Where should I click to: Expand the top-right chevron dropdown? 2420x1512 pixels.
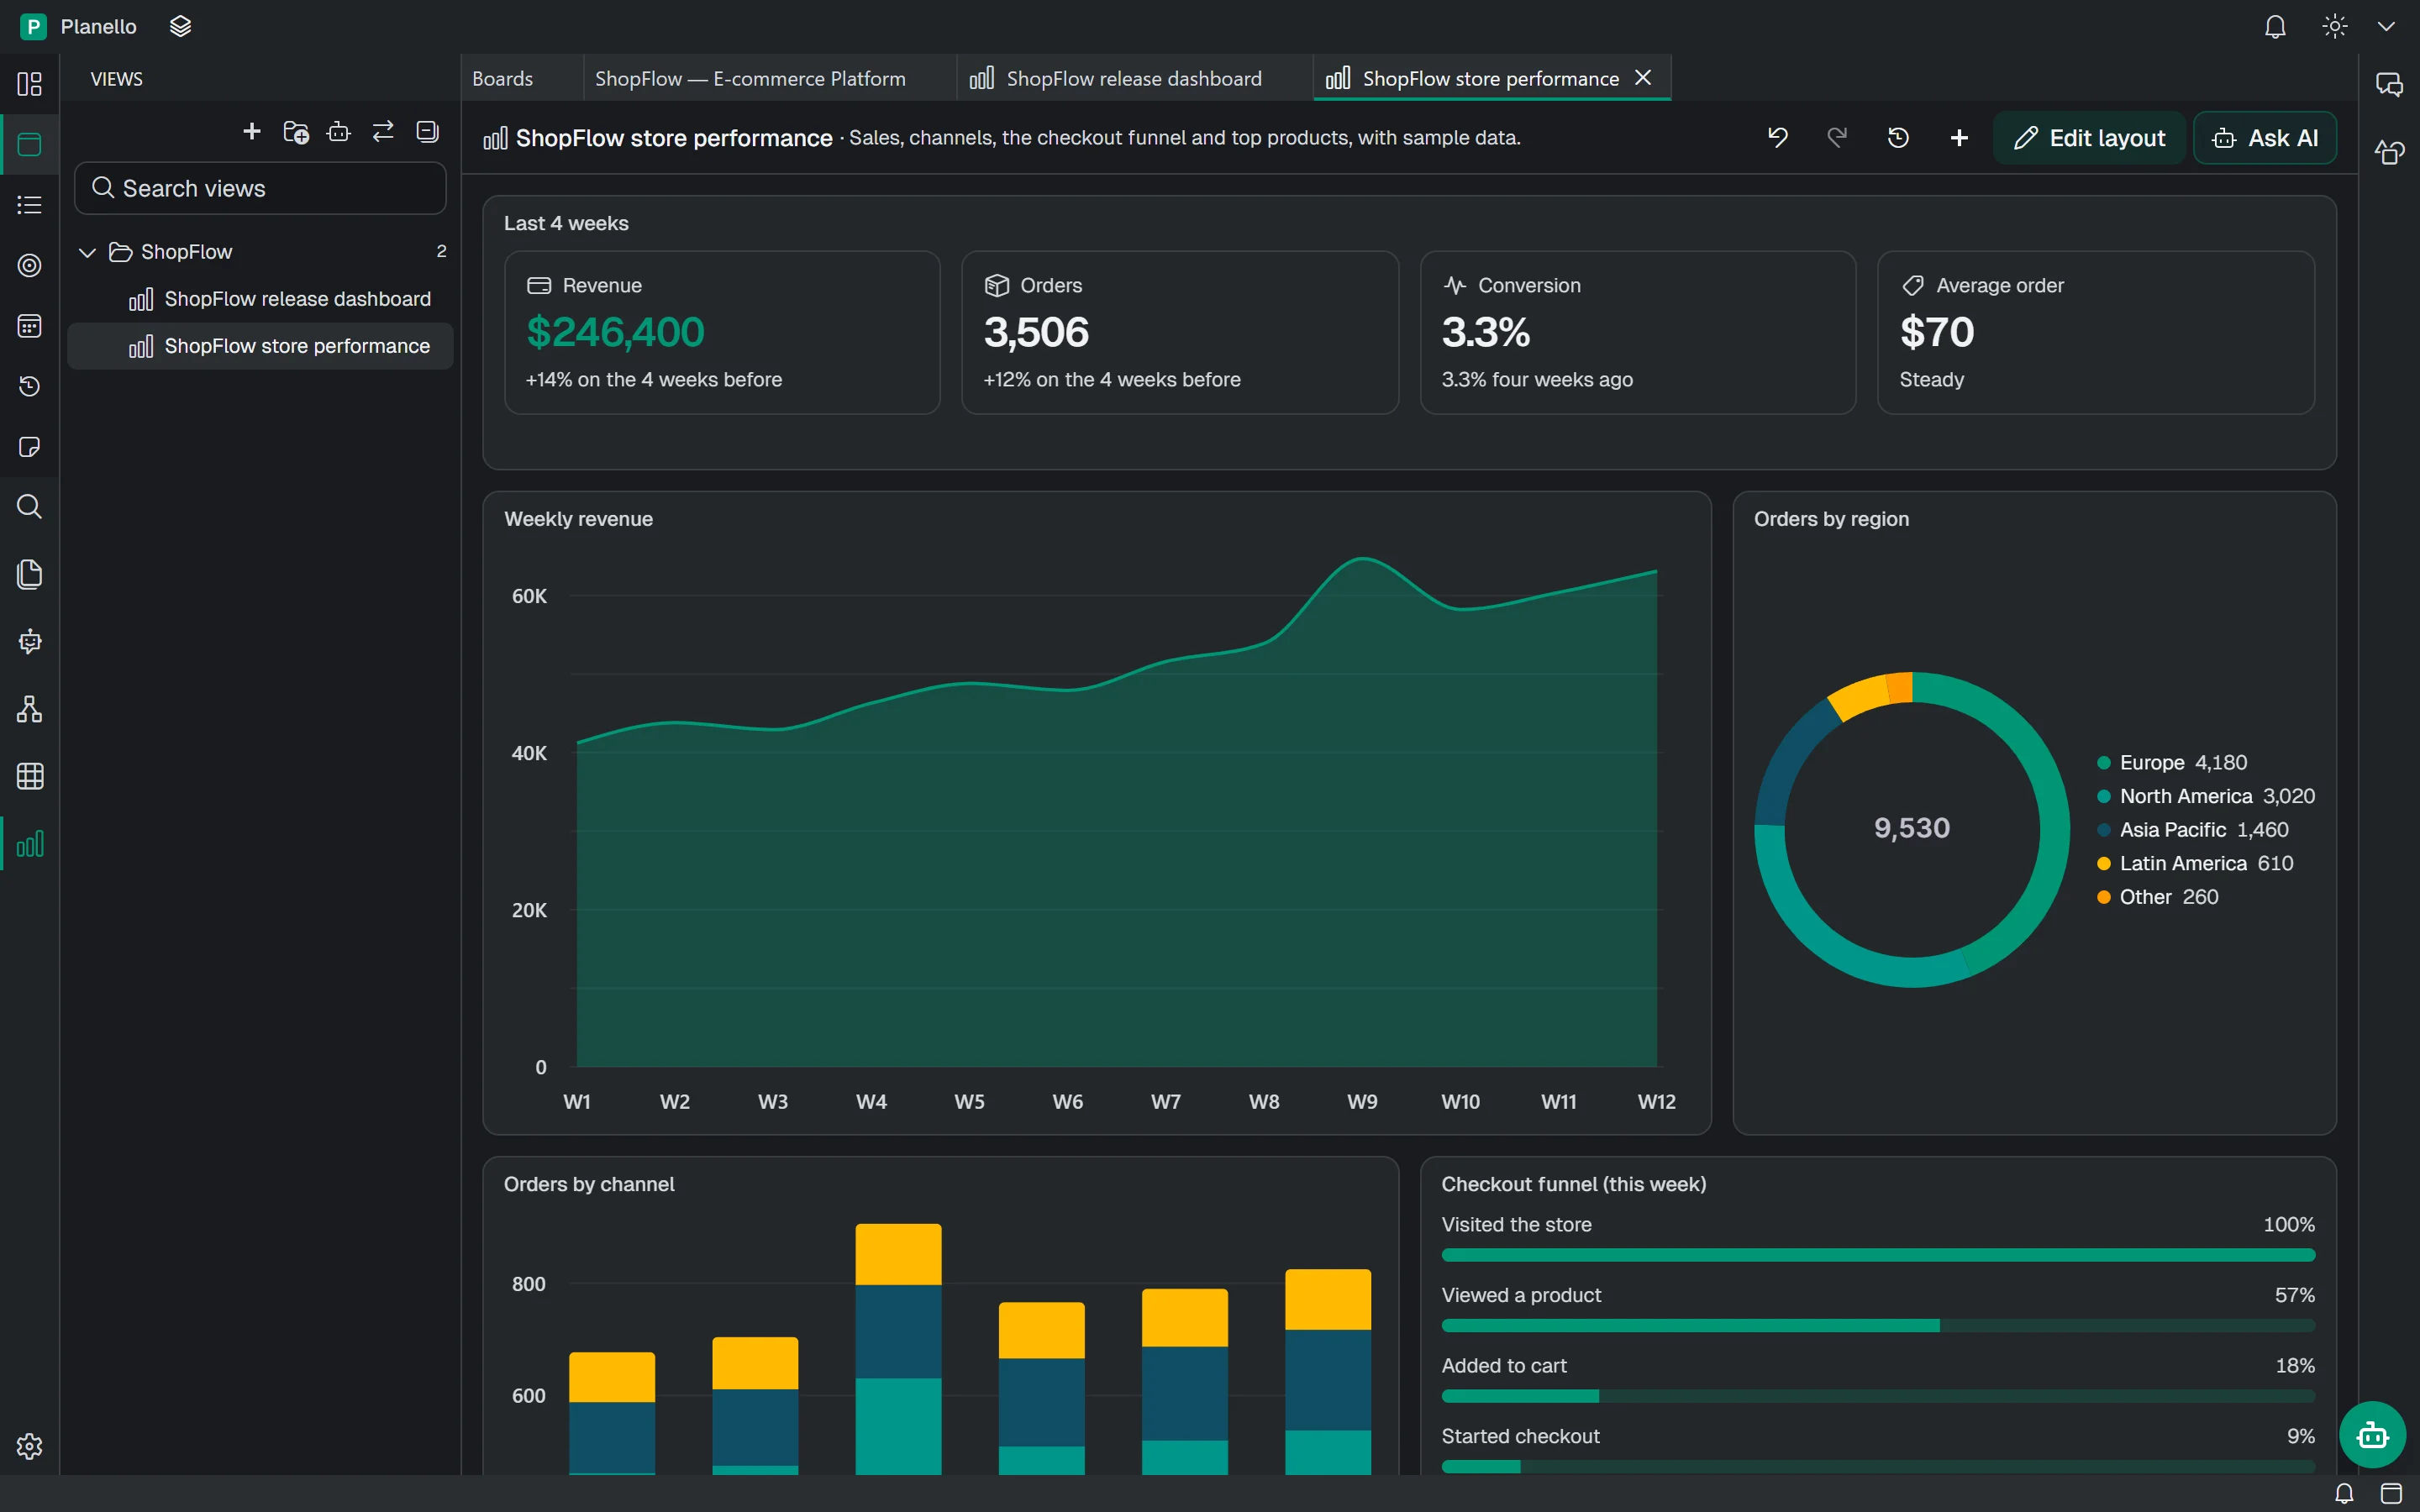(x=2386, y=27)
